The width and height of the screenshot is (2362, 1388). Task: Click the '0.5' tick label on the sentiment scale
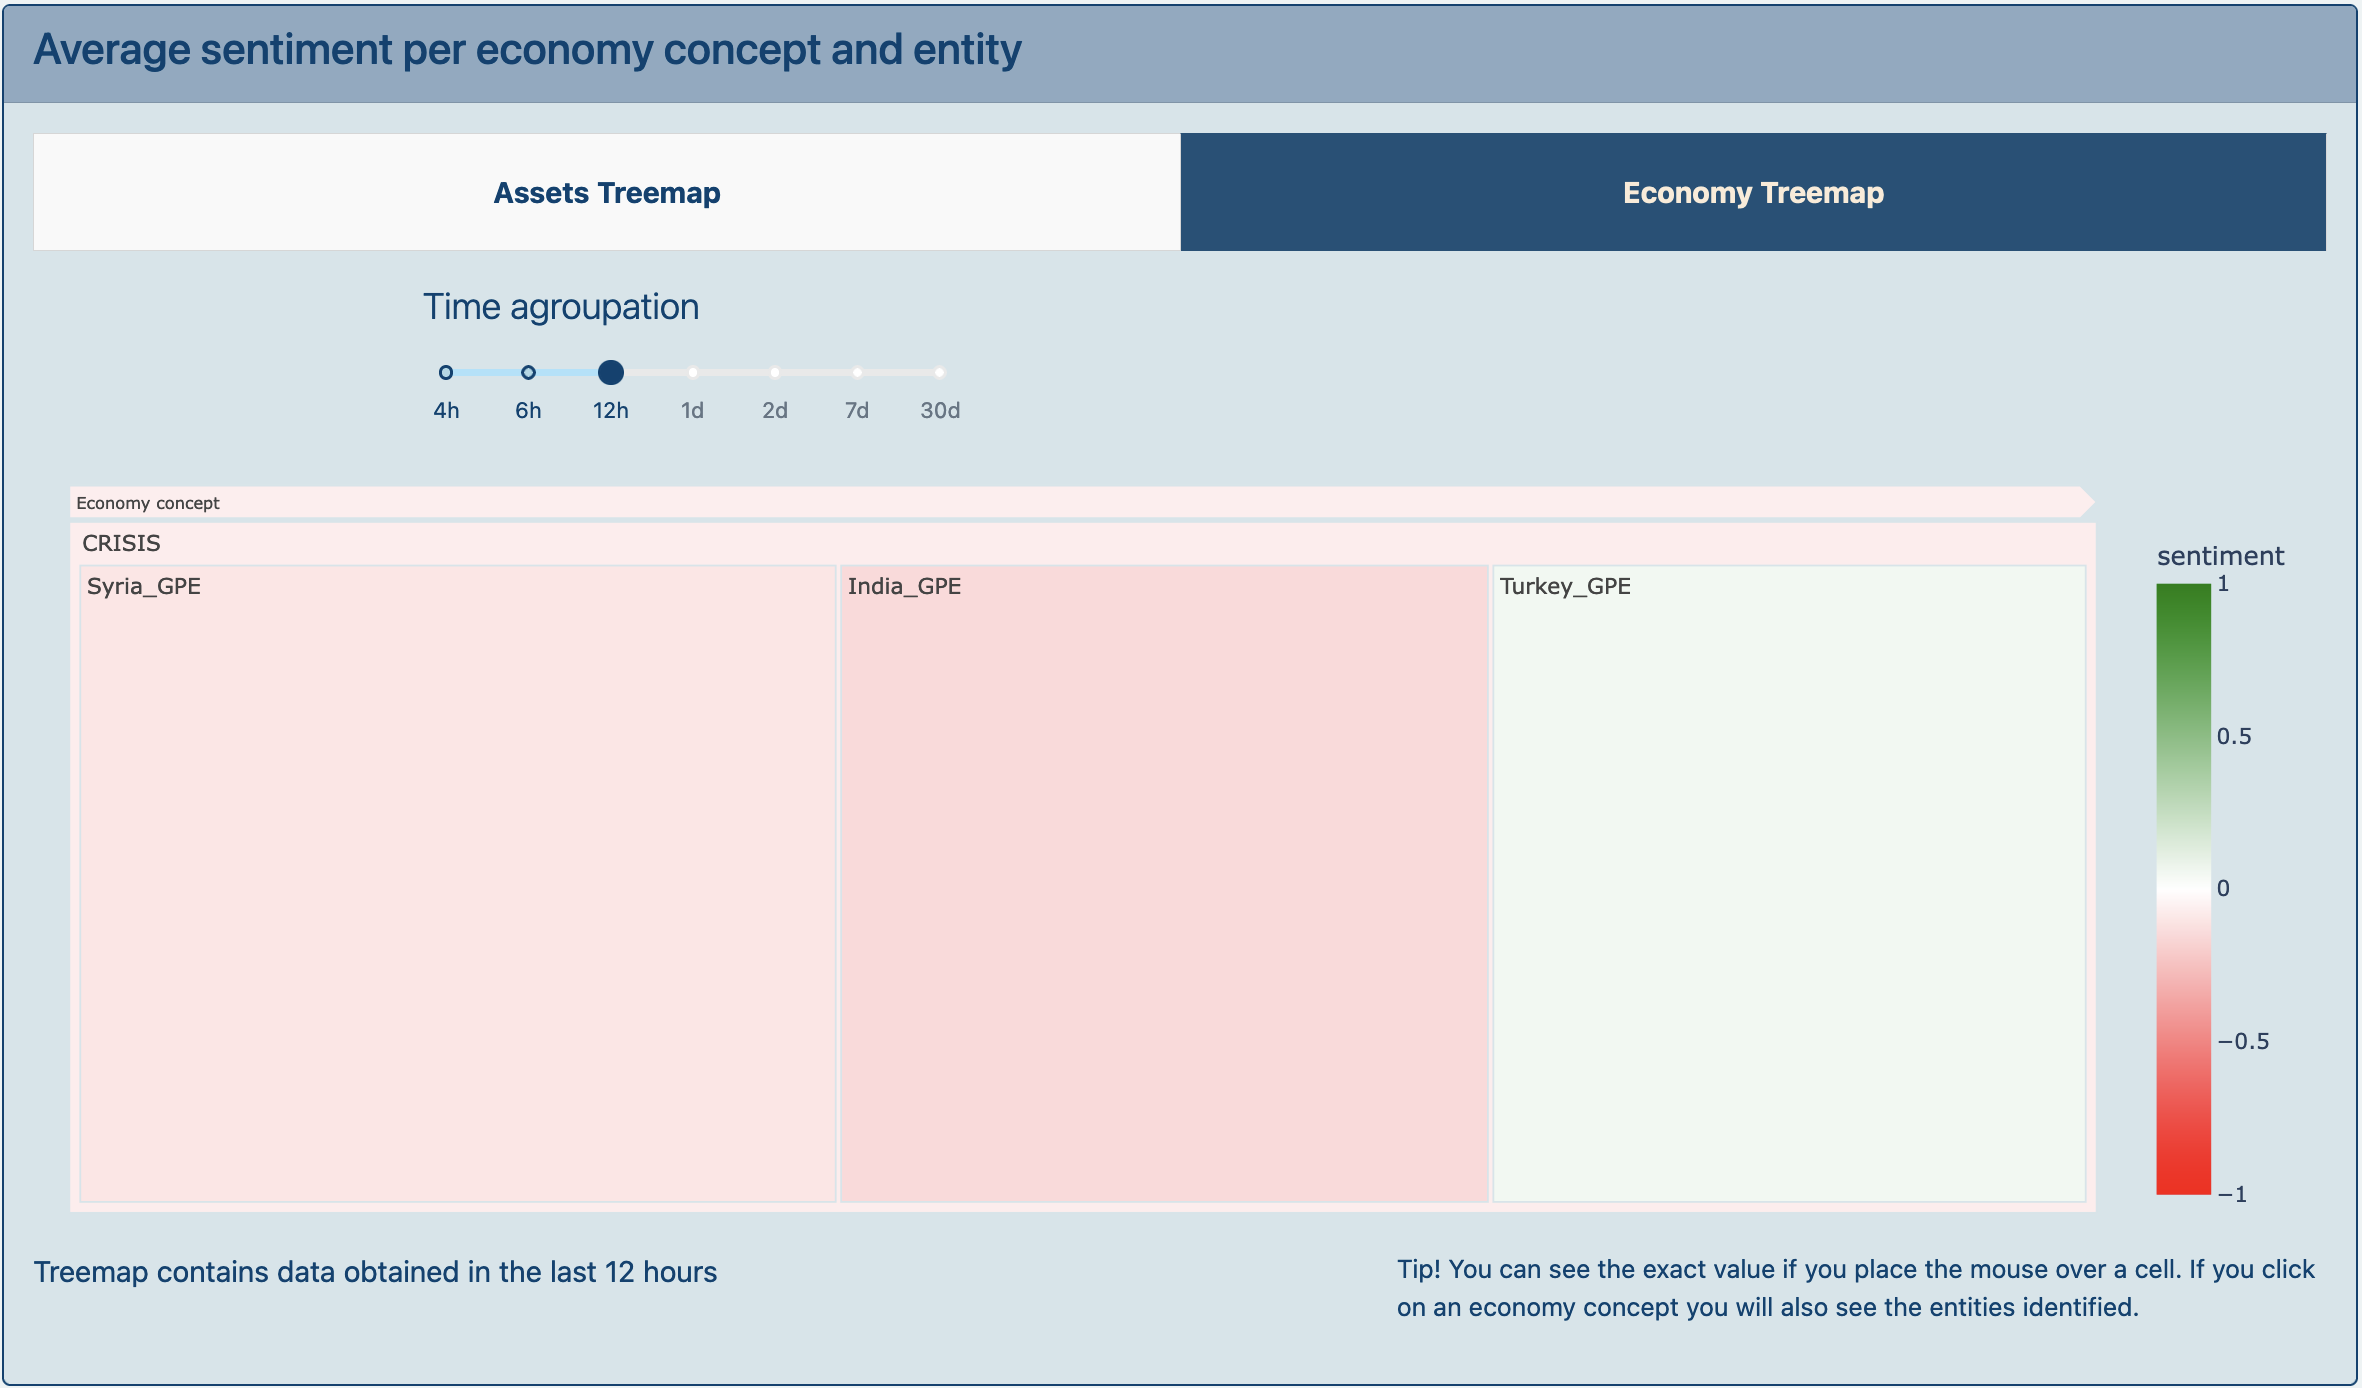(x=2234, y=737)
